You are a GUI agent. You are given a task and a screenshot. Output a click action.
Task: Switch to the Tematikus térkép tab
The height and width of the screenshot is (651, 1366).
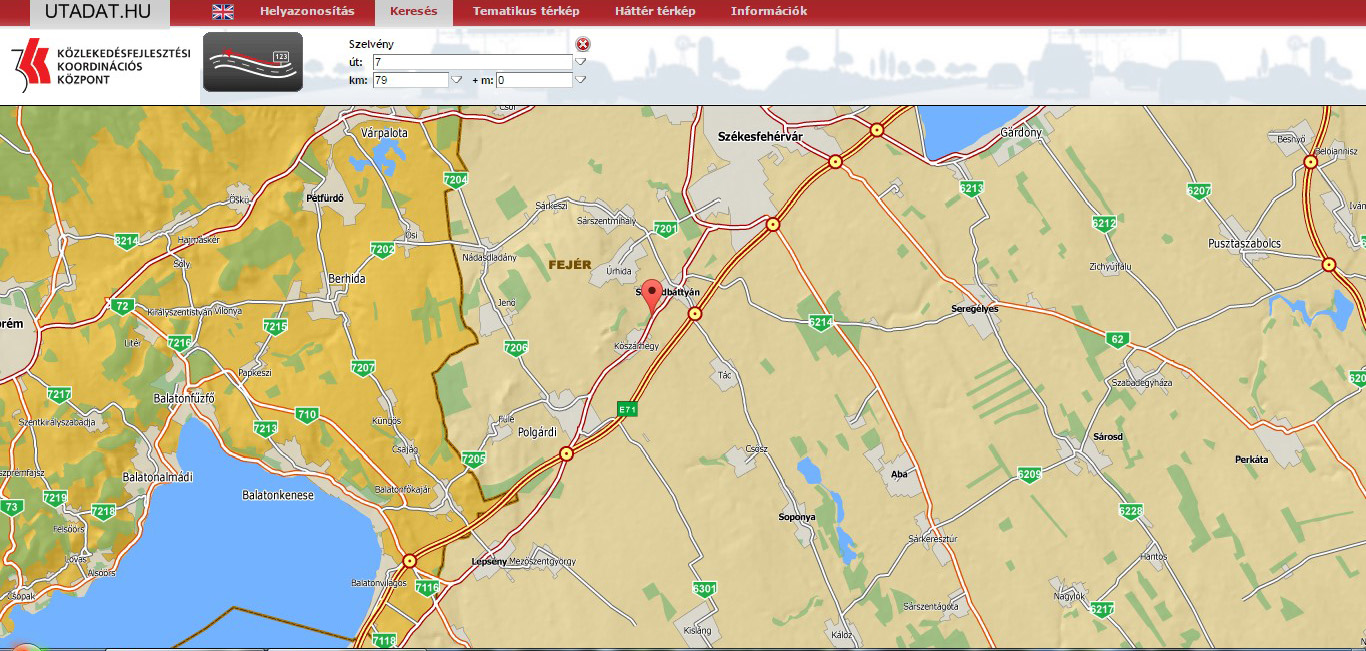click(x=525, y=12)
